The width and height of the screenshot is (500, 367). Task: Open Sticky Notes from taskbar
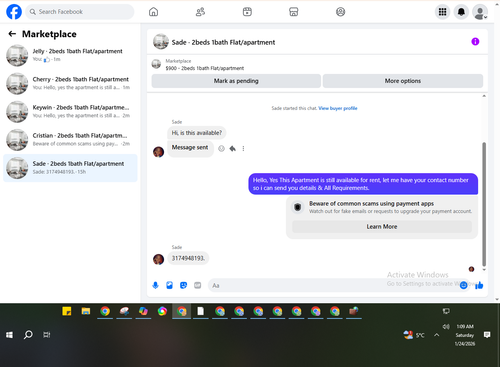click(67, 311)
